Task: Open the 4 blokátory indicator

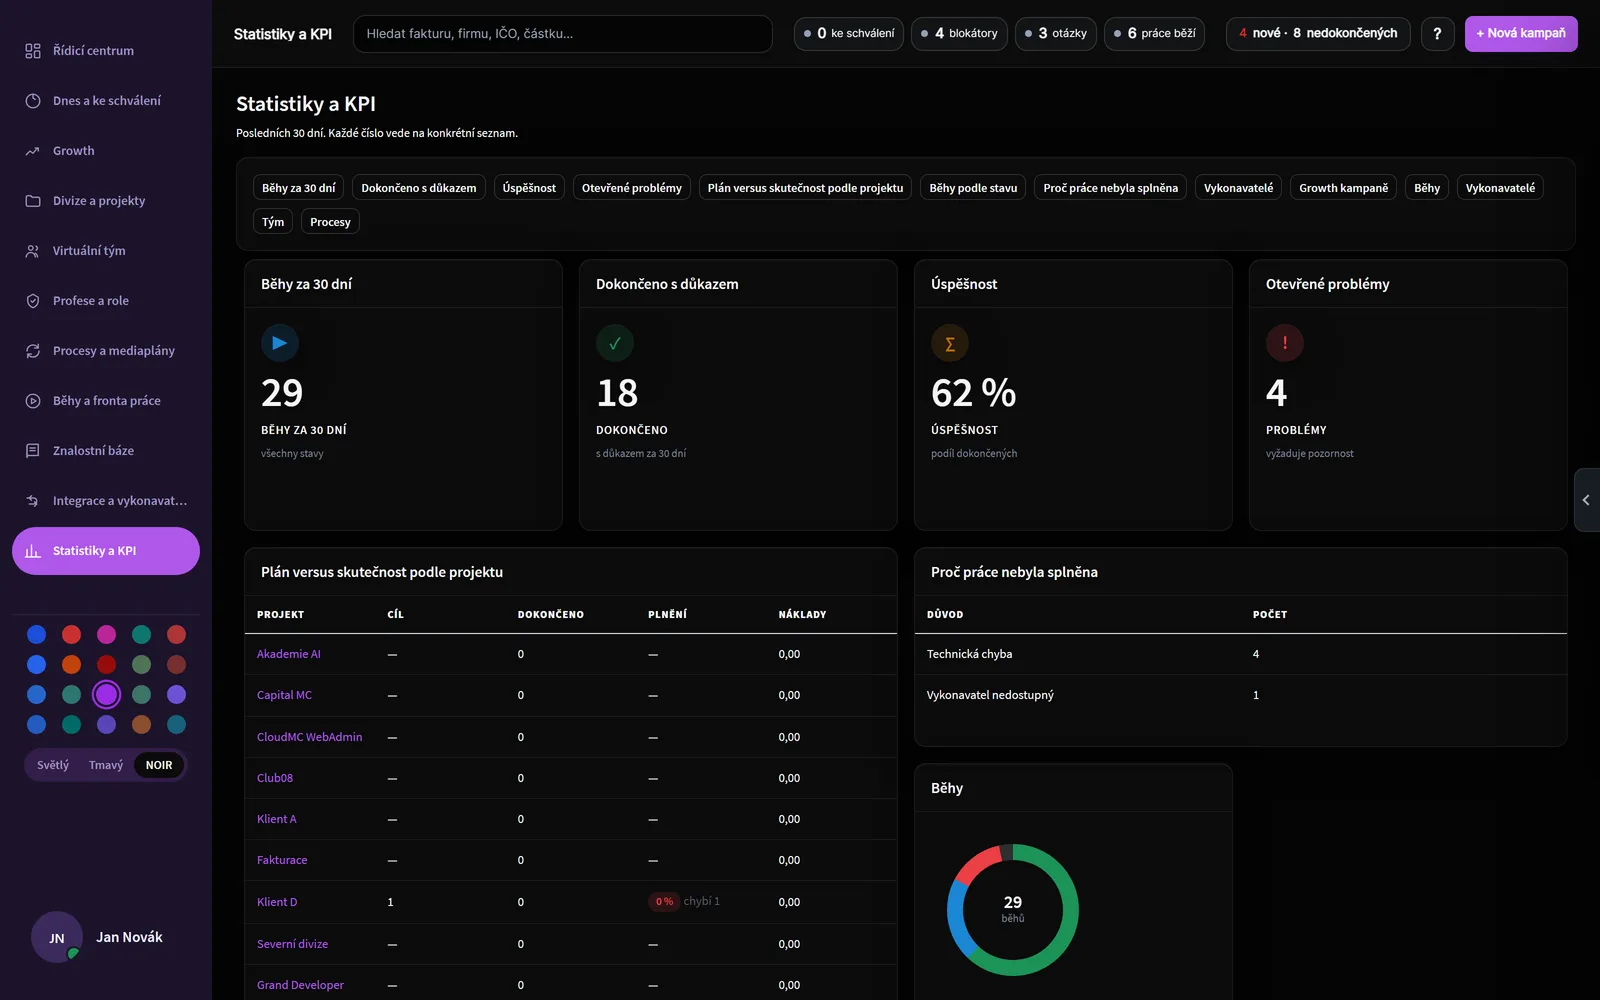Action: 959,34
